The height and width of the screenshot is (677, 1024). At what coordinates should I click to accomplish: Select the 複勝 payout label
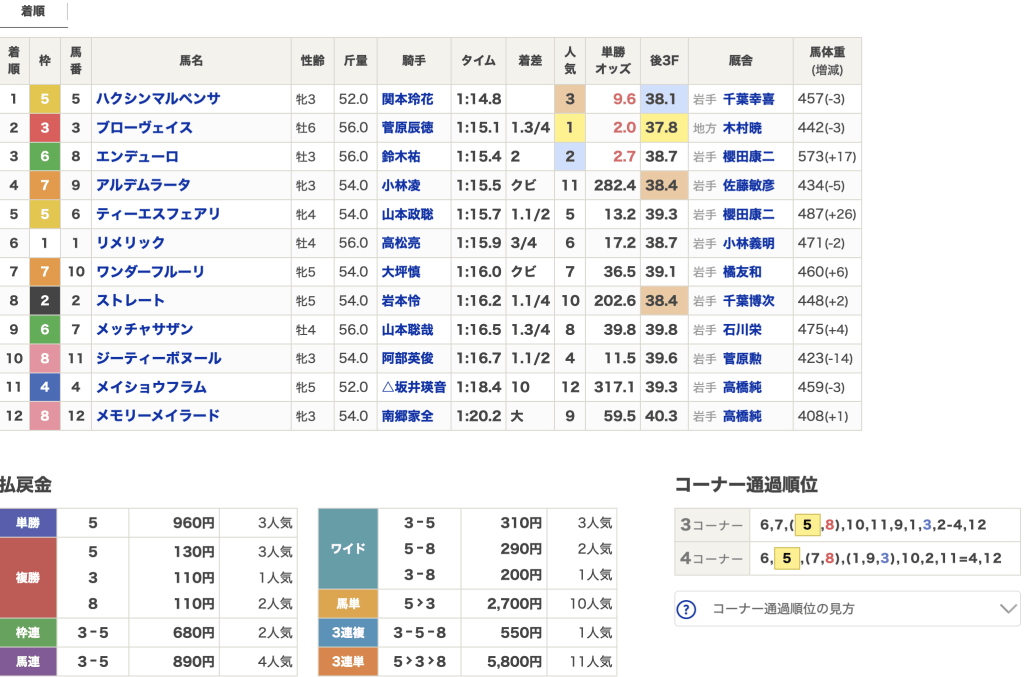pyautogui.click(x=28, y=577)
